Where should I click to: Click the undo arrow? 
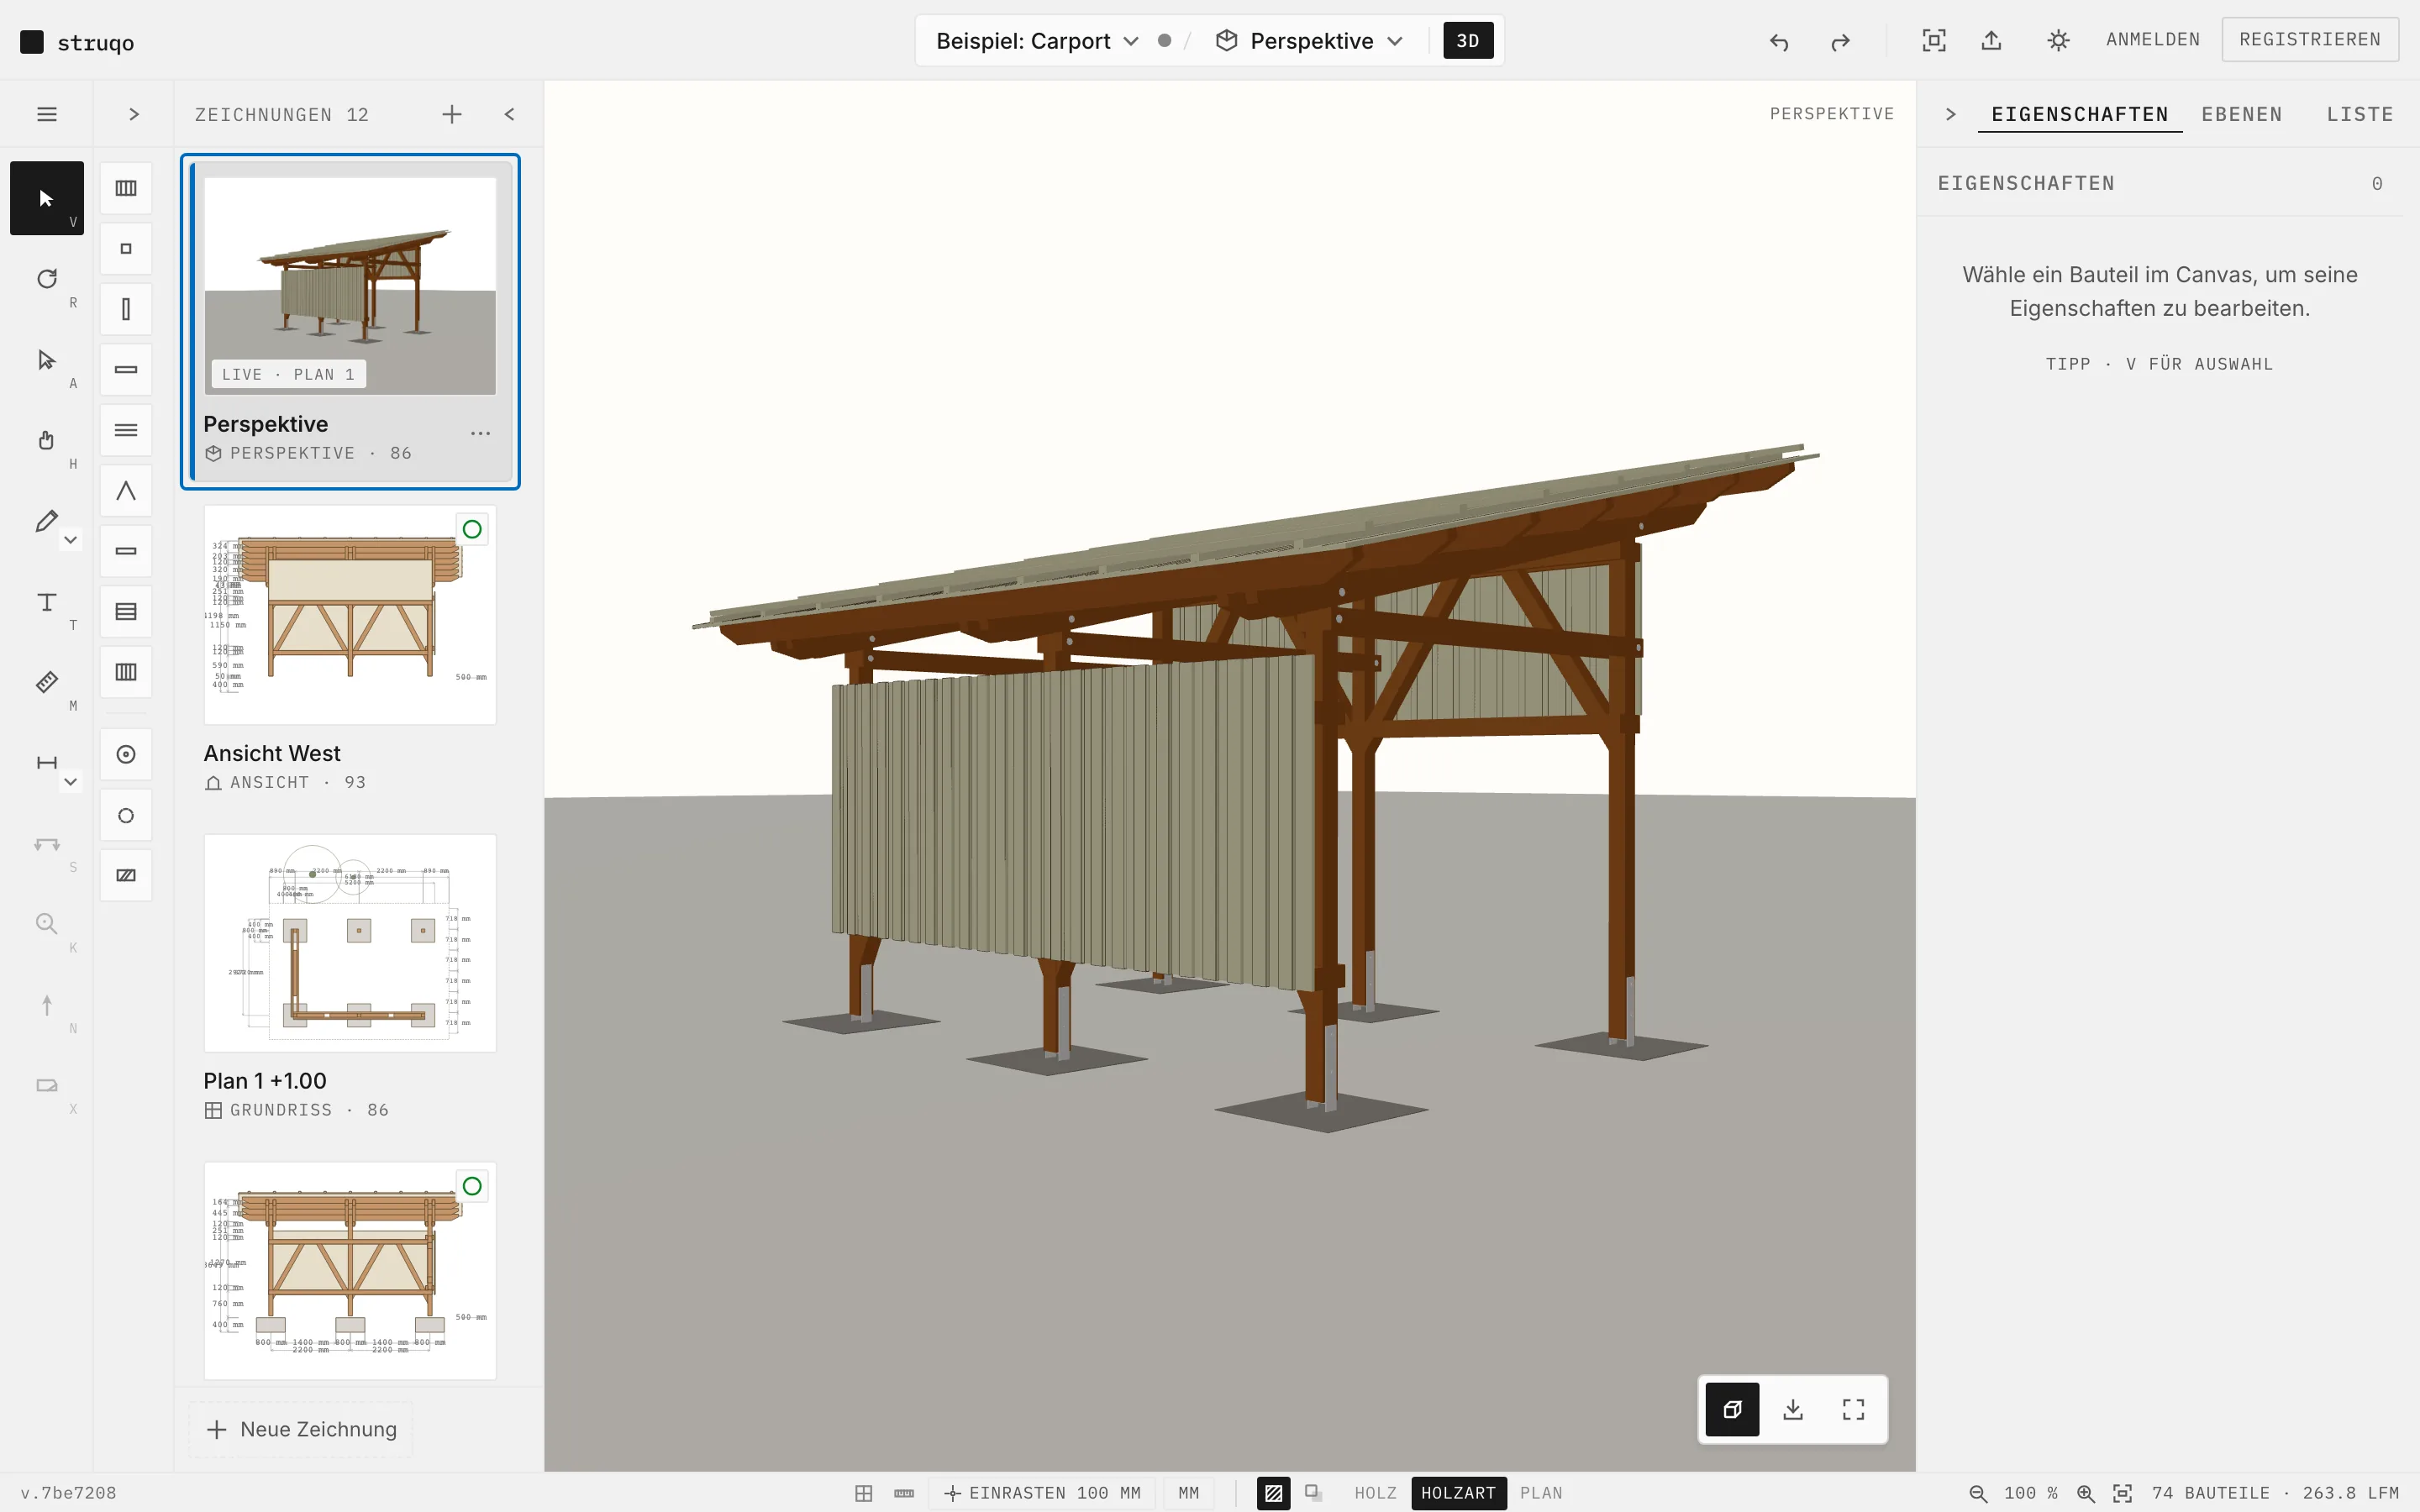pyautogui.click(x=1779, y=41)
